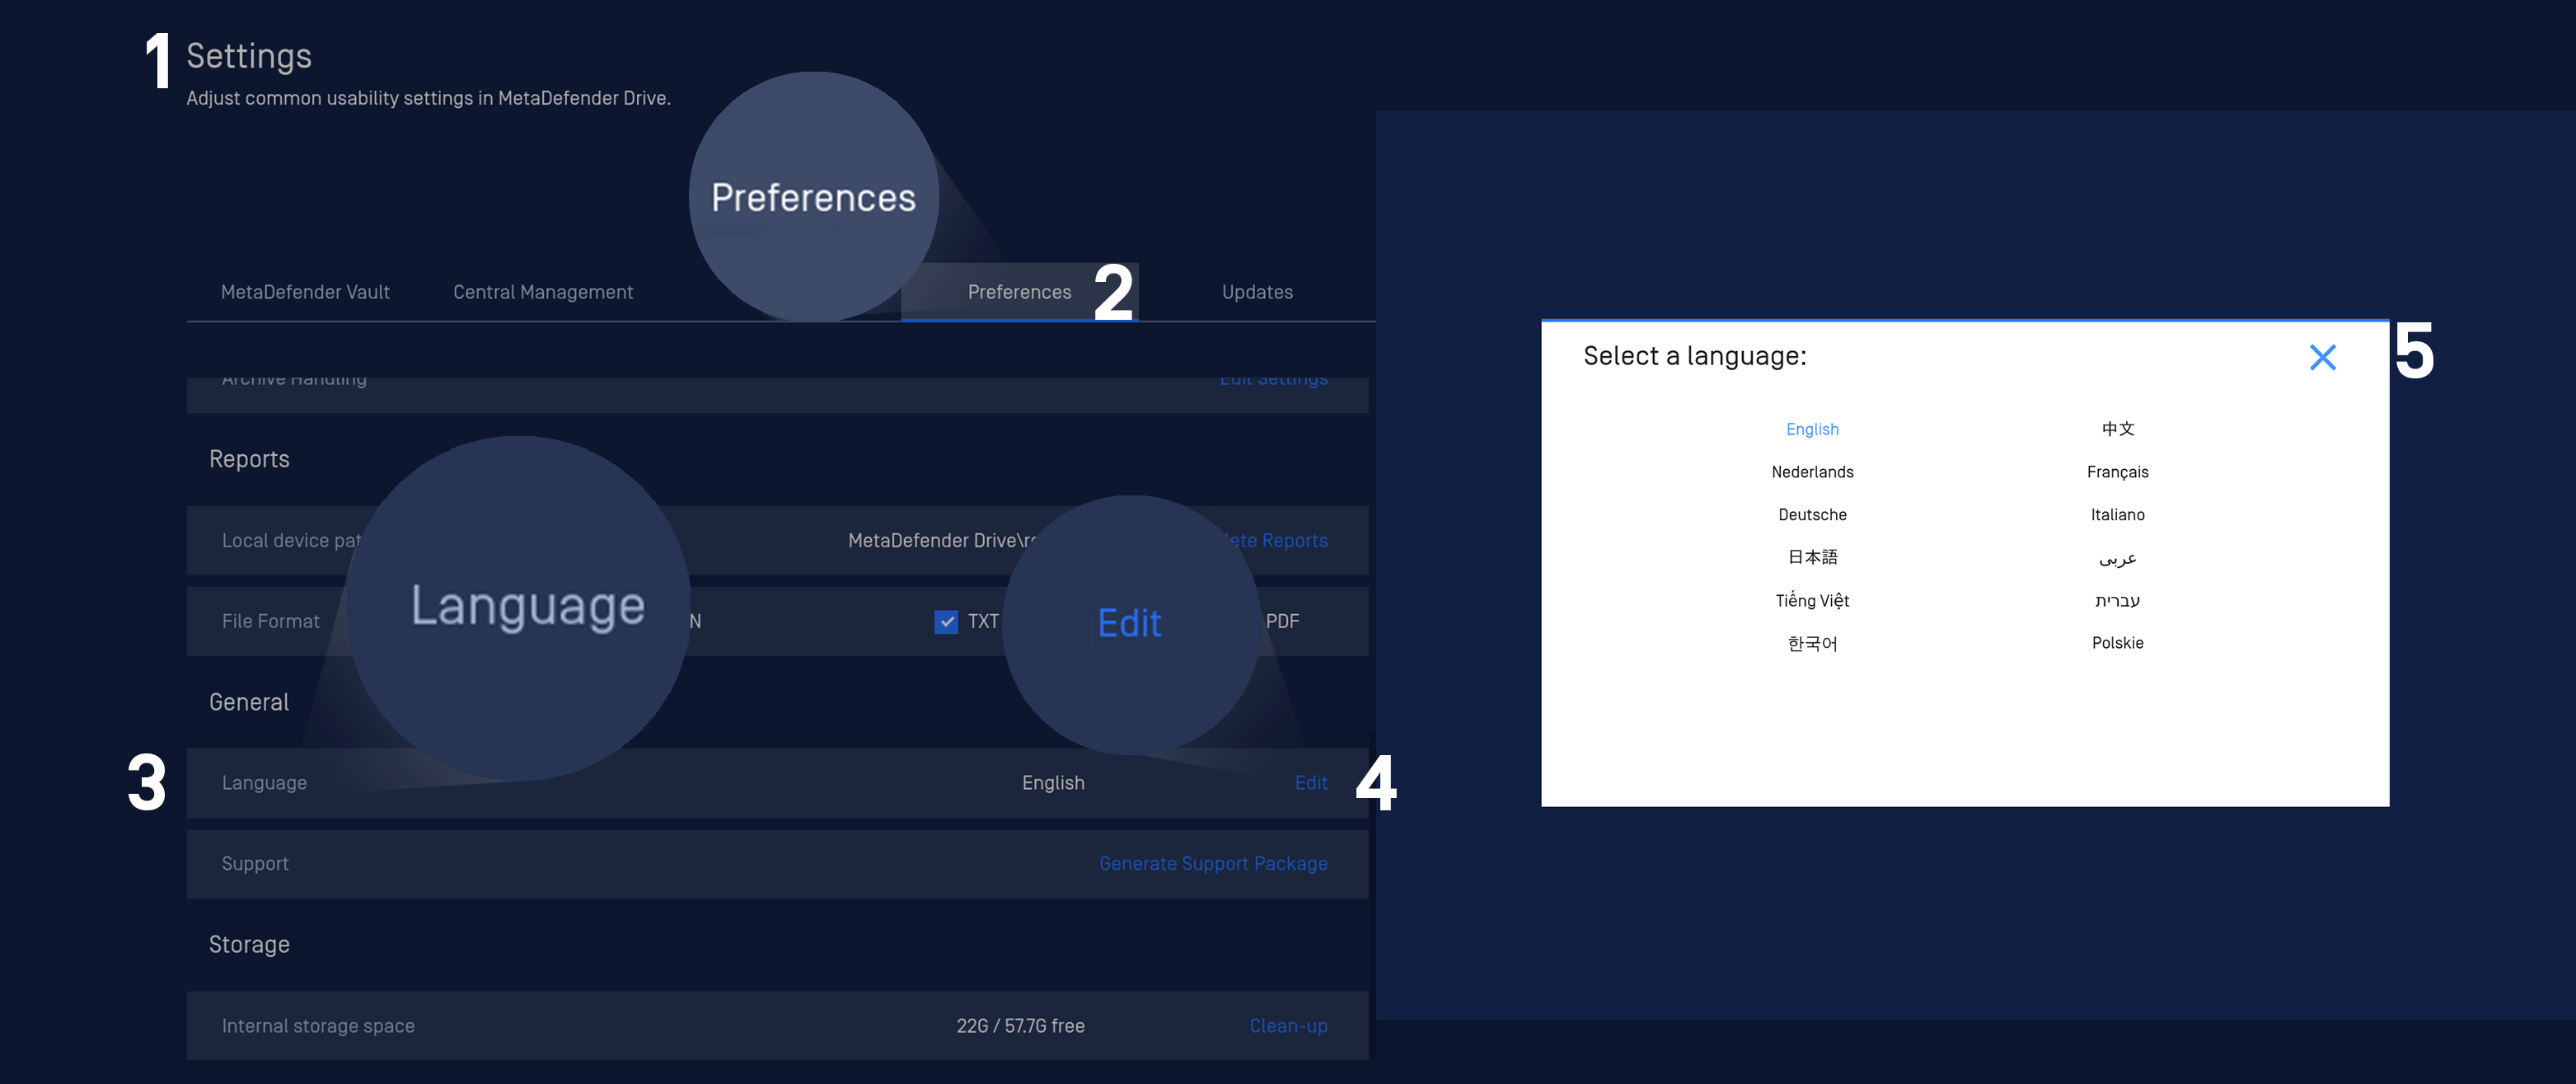Choose Italiano language option

click(x=2117, y=515)
